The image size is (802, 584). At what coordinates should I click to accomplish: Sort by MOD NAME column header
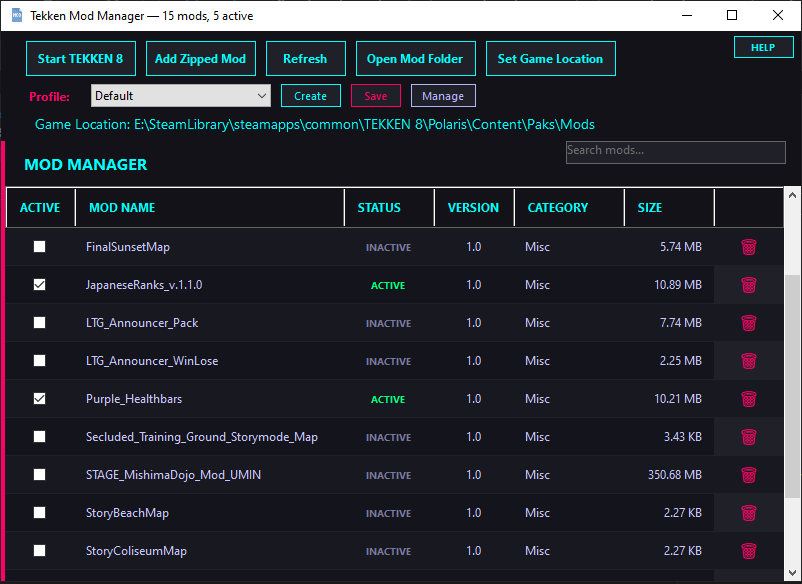(210, 208)
